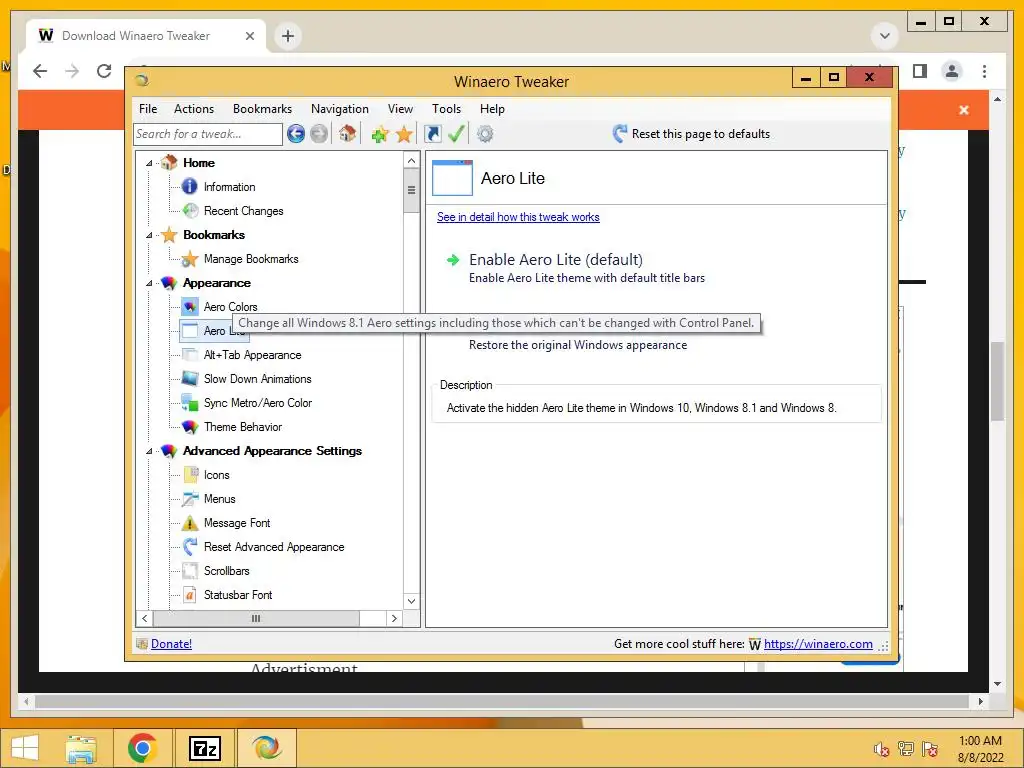This screenshot has width=1024, height=768.
Task: Click the Windows Start button
Action: tap(25, 748)
